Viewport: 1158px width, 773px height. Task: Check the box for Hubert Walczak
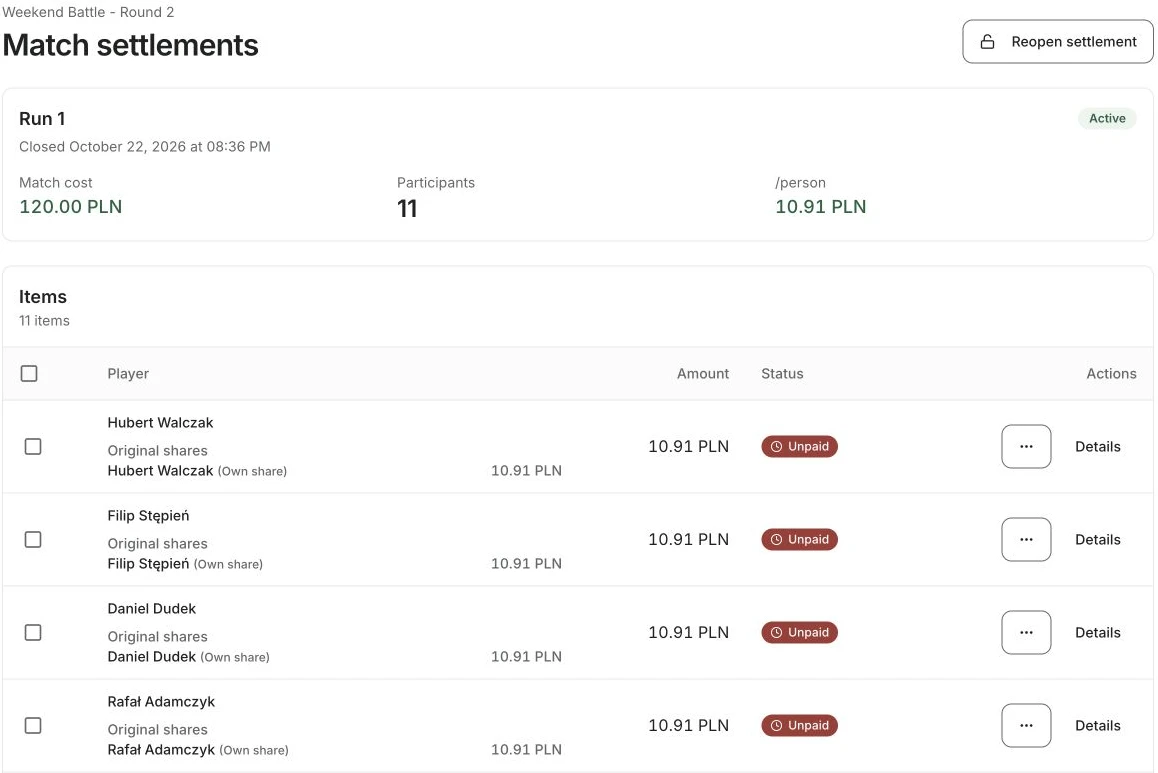[33, 447]
